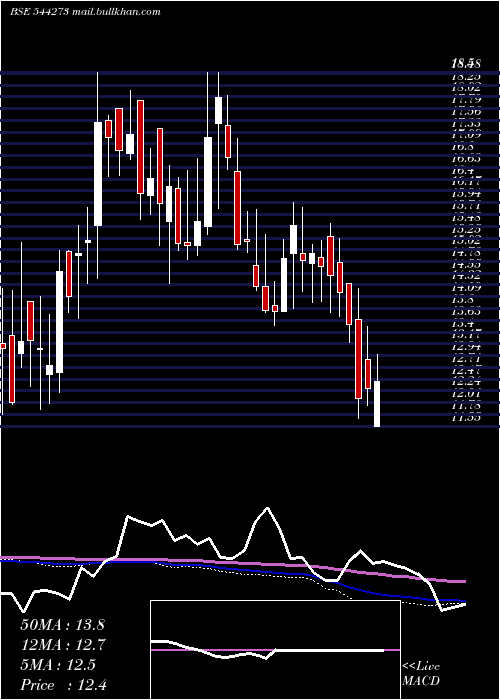The width and height of the screenshot is (500, 700).
Task: Click the 18.02 price axis label
Action: click(x=467, y=88)
